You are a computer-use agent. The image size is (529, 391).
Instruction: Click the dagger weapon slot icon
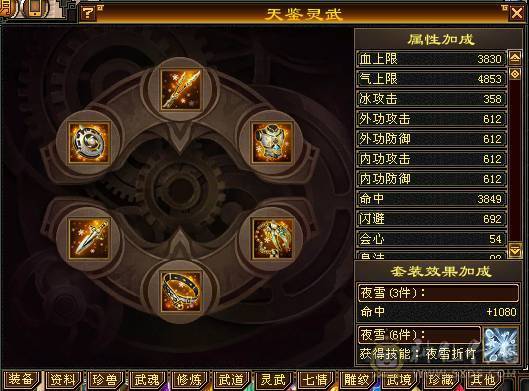(89, 239)
